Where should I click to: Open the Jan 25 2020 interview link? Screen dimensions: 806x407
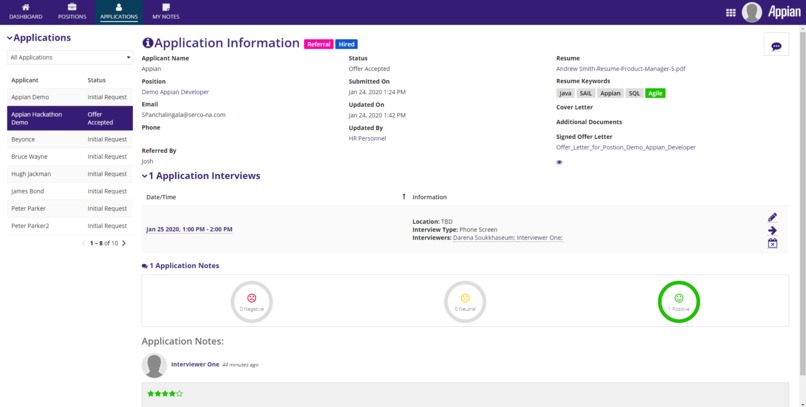point(189,229)
